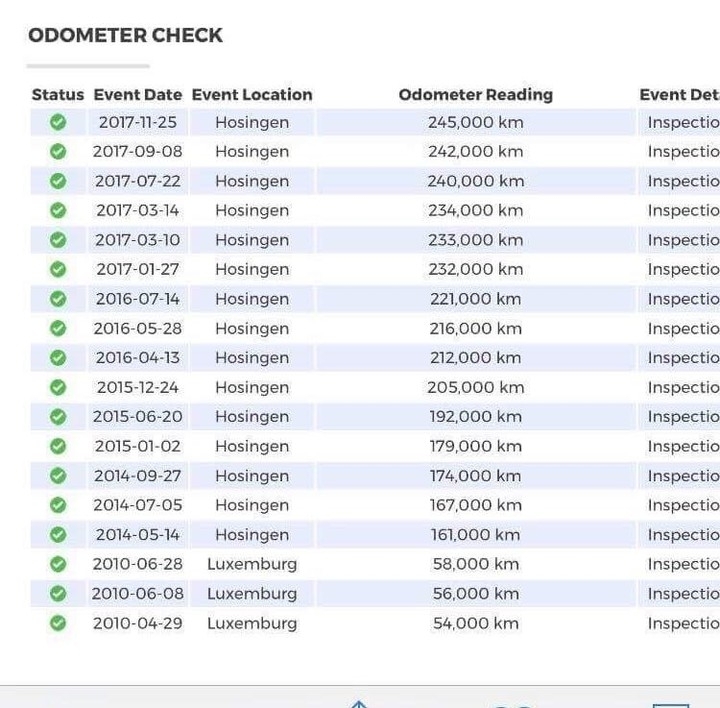Click the green check status for 2017-09-08
Viewport: 720px width, 708px height.
pyautogui.click(x=58, y=152)
